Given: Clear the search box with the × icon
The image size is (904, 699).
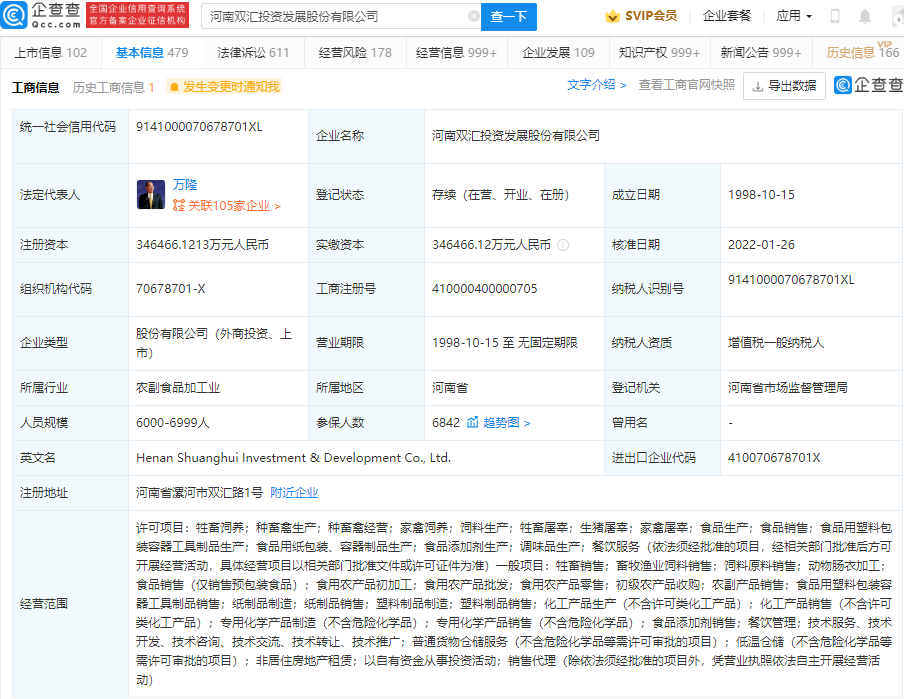Looking at the screenshot, I should 474,17.
